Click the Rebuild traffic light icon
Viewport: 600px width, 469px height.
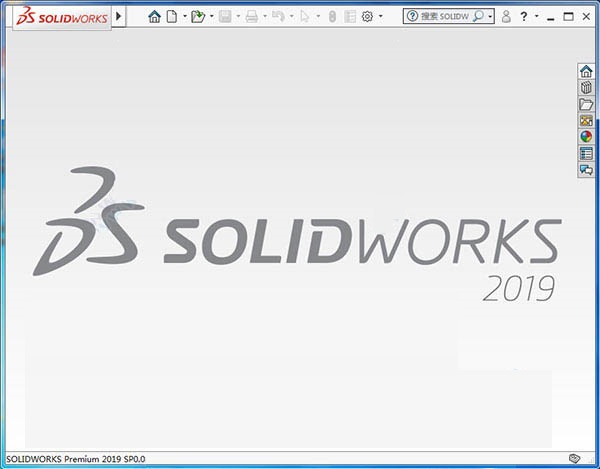pyautogui.click(x=332, y=16)
